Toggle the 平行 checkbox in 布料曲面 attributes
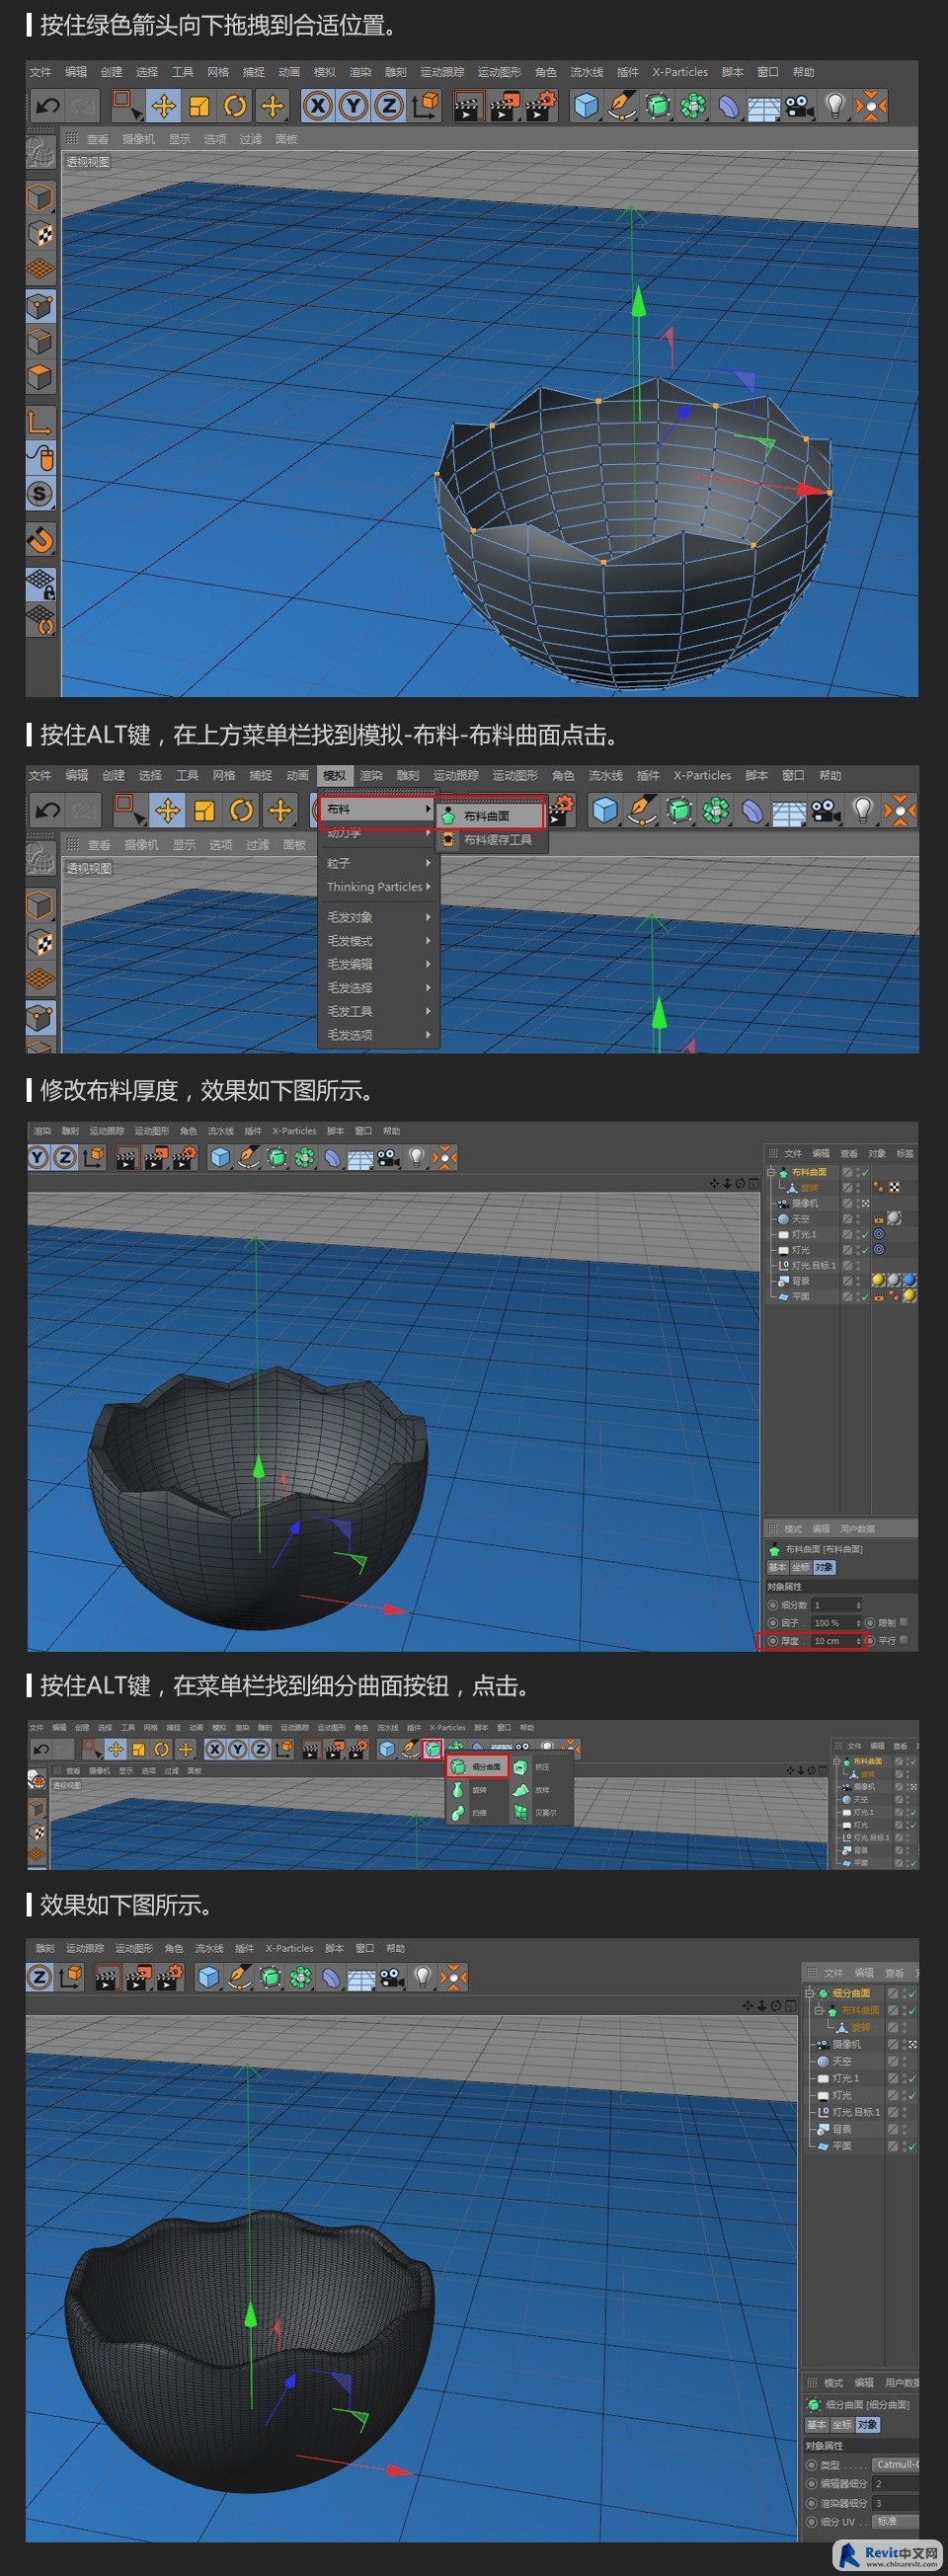Viewport: 948px width, 2576px height. coord(904,1640)
